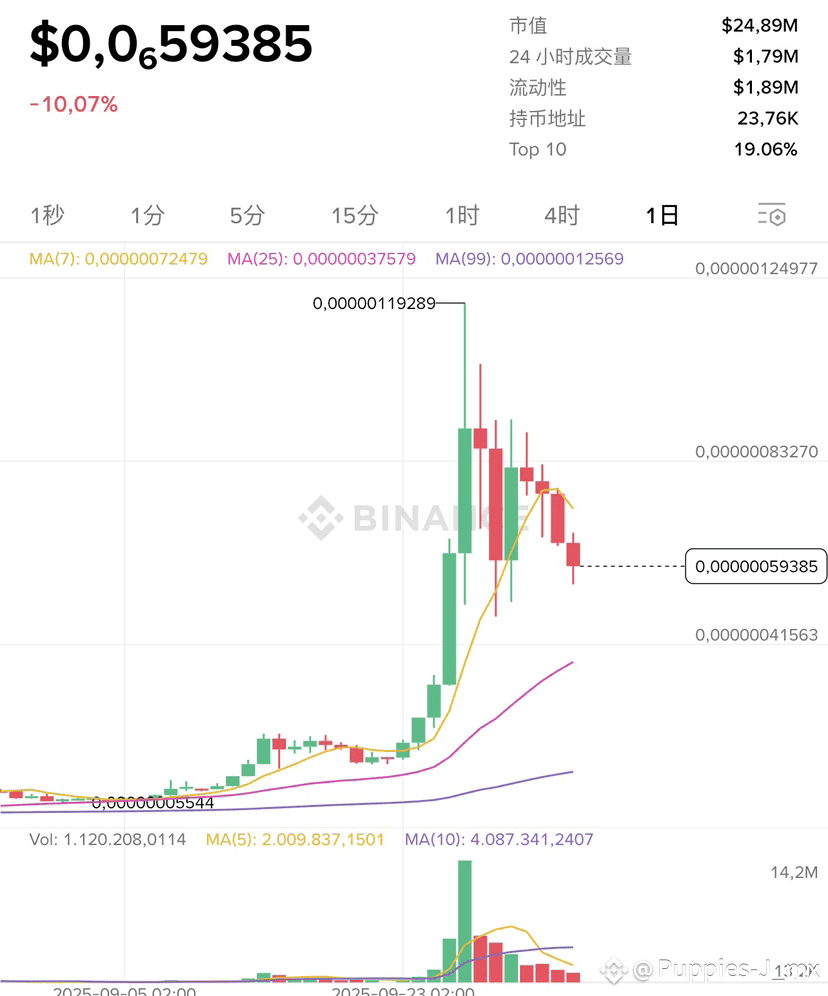Click the MA(99) indicator label
Screen dimensions: 828x996
coord(530,259)
